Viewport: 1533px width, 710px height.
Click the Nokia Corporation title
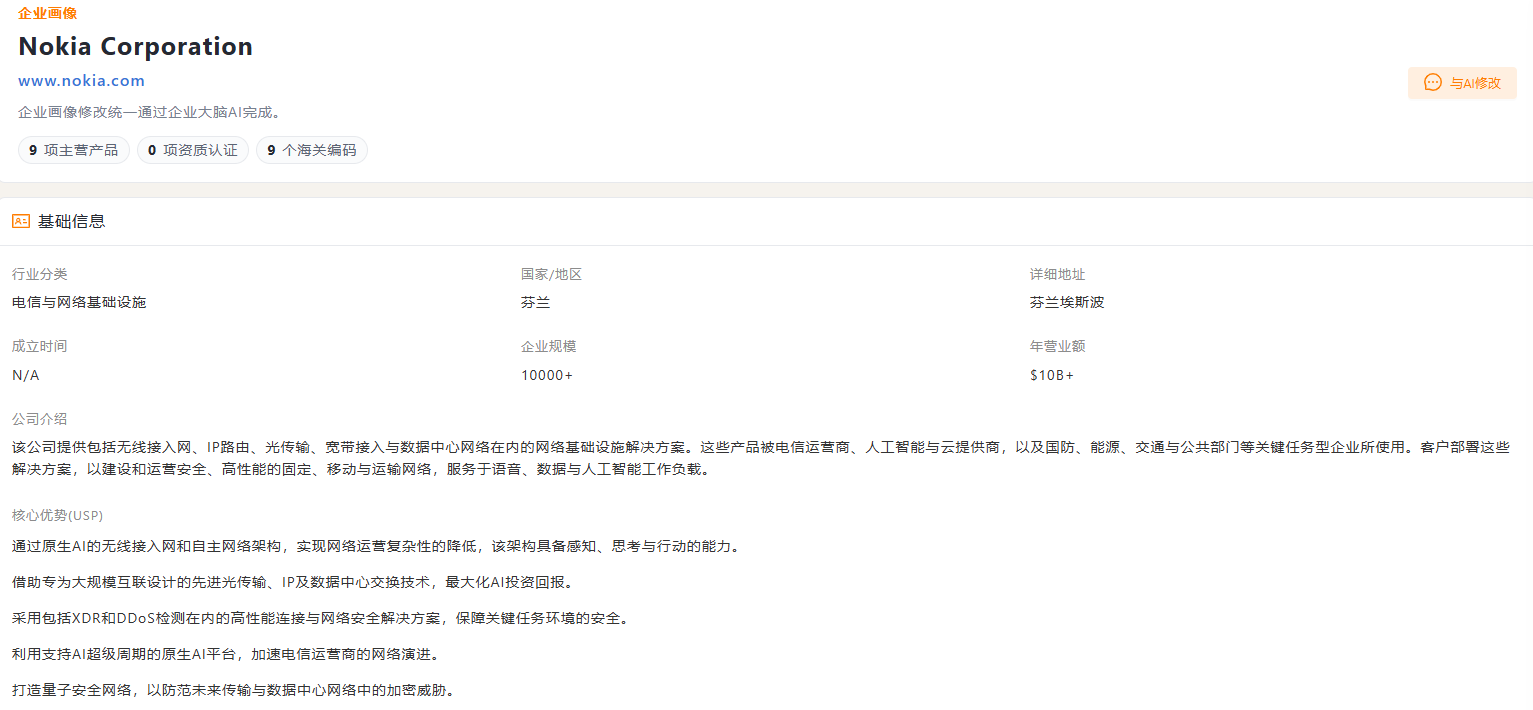(135, 47)
